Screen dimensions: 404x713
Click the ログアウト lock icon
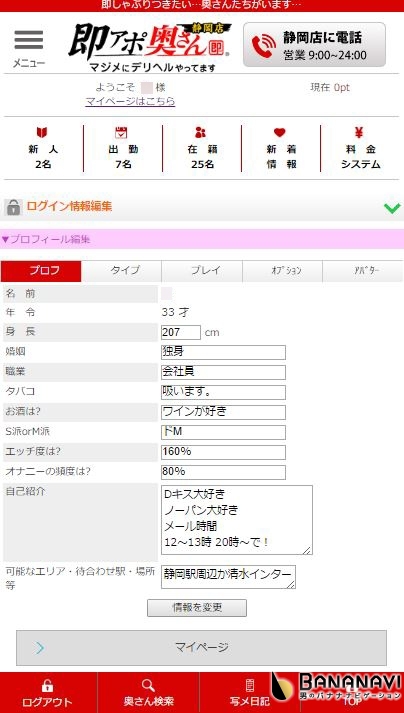(47, 686)
